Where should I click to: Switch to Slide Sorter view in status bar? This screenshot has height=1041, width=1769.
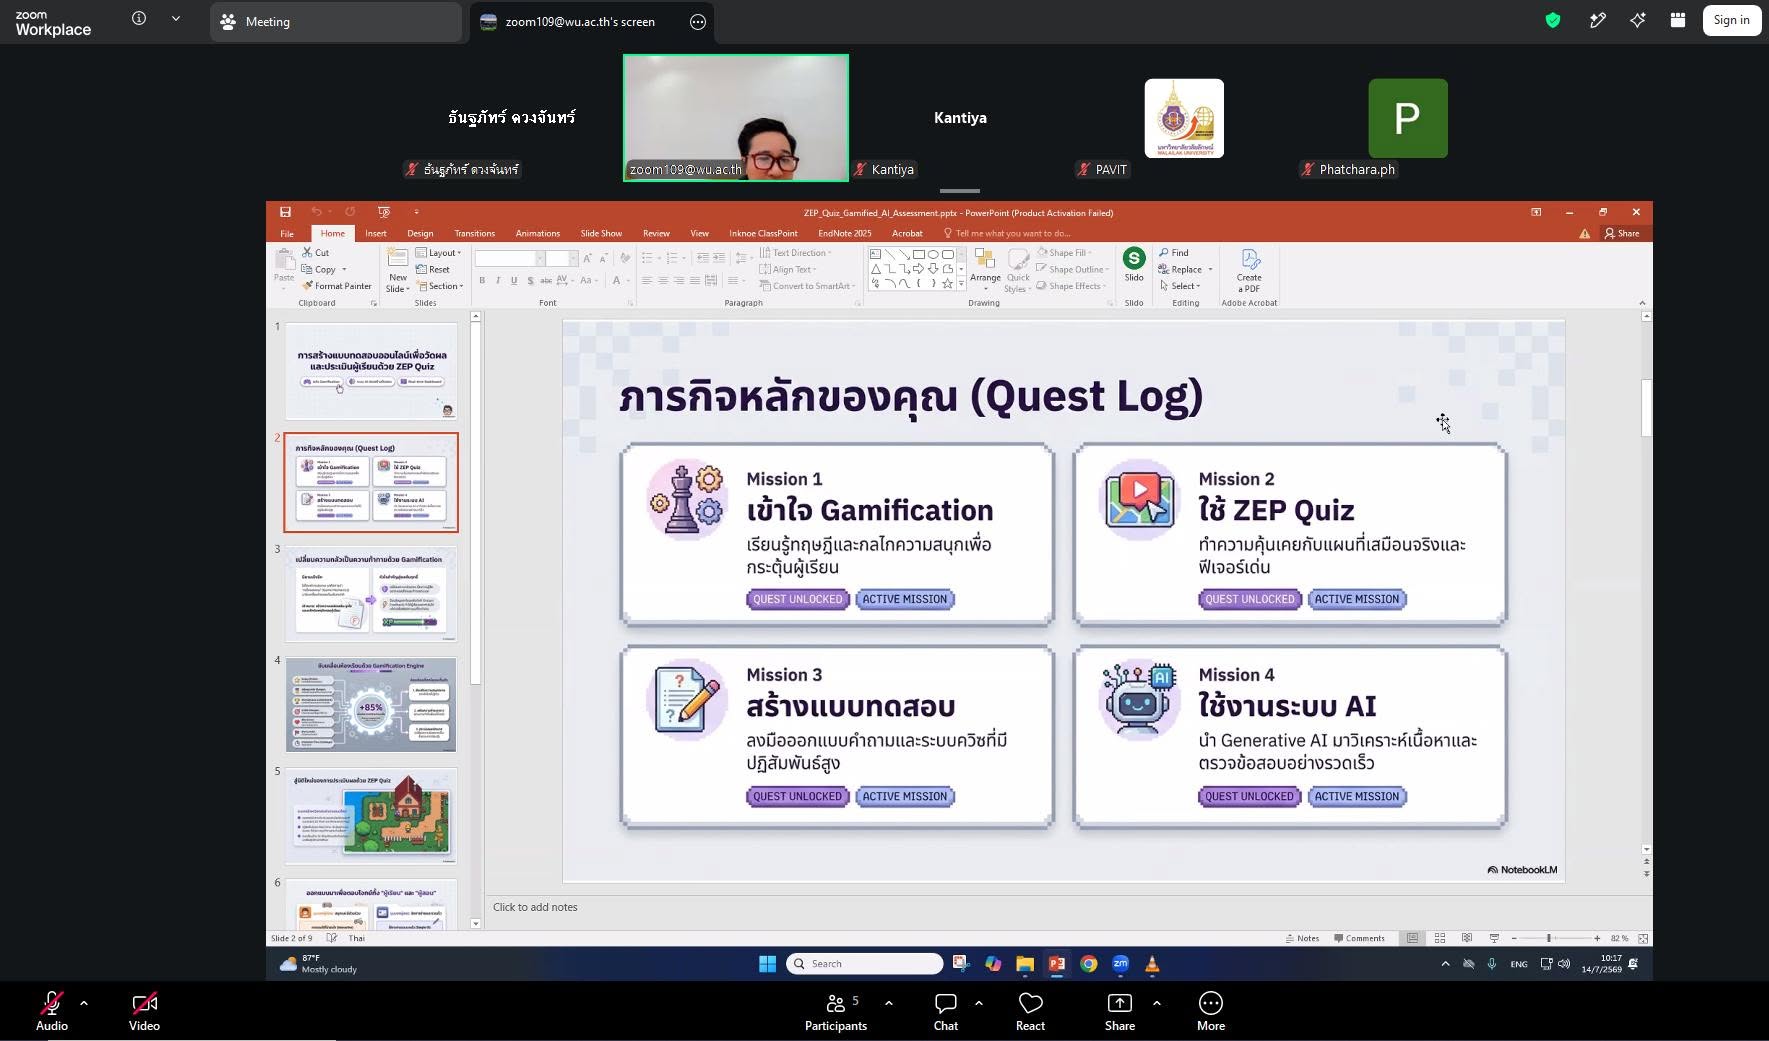1440,938
